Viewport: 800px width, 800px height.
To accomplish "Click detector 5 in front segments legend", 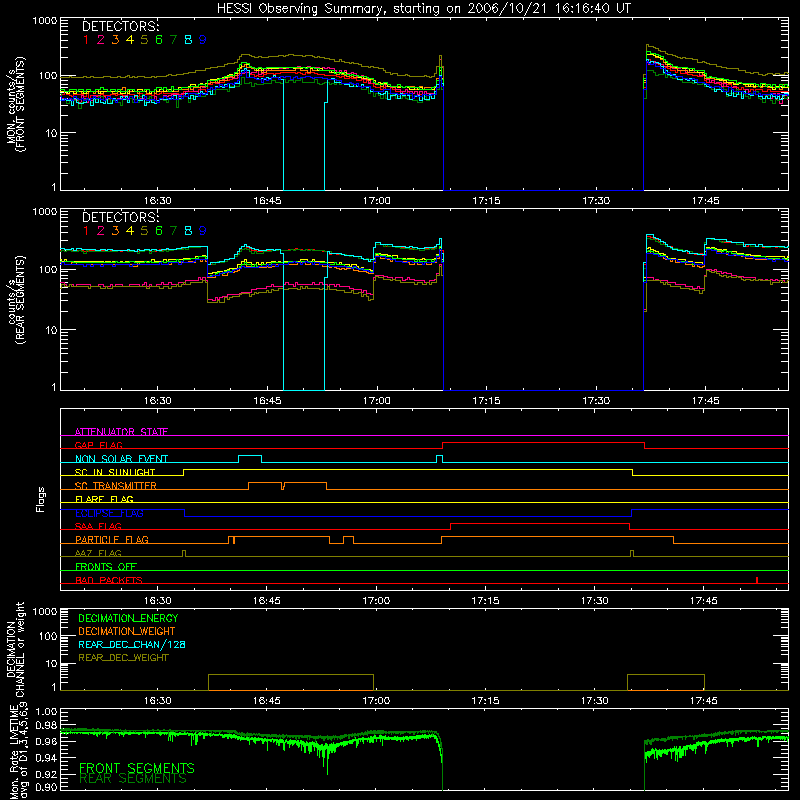I will tap(144, 40).
